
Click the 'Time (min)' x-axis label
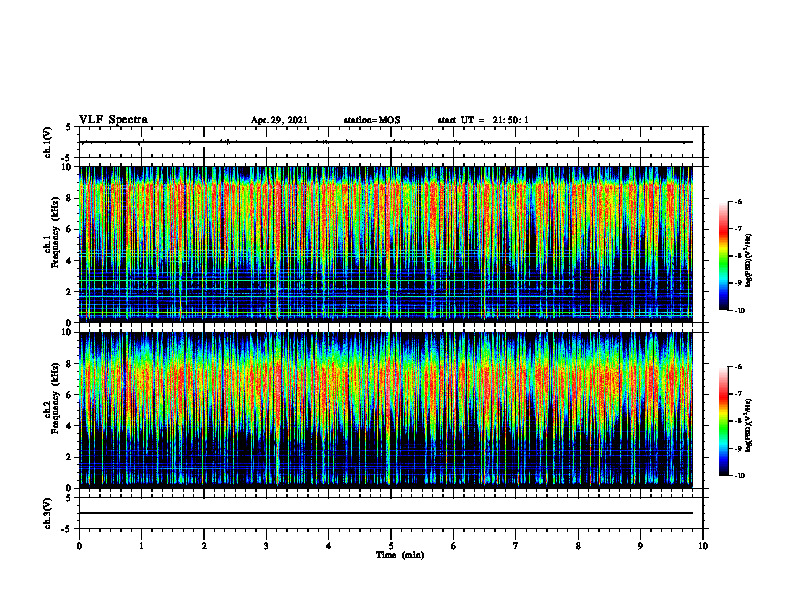click(x=400, y=555)
